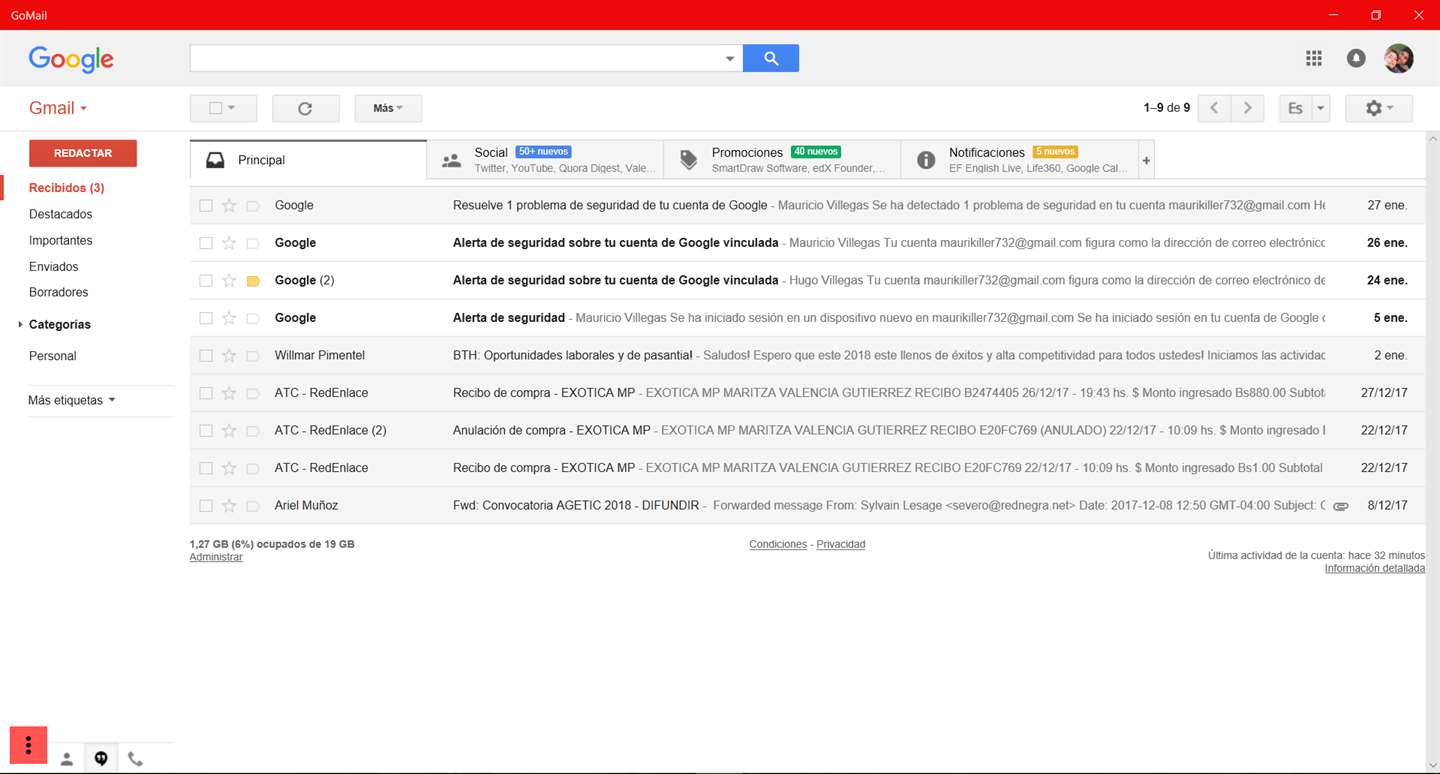This screenshot has height=774, width=1440.
Task: Add a new inbox tab with plus
Action: click(1146, 160)
